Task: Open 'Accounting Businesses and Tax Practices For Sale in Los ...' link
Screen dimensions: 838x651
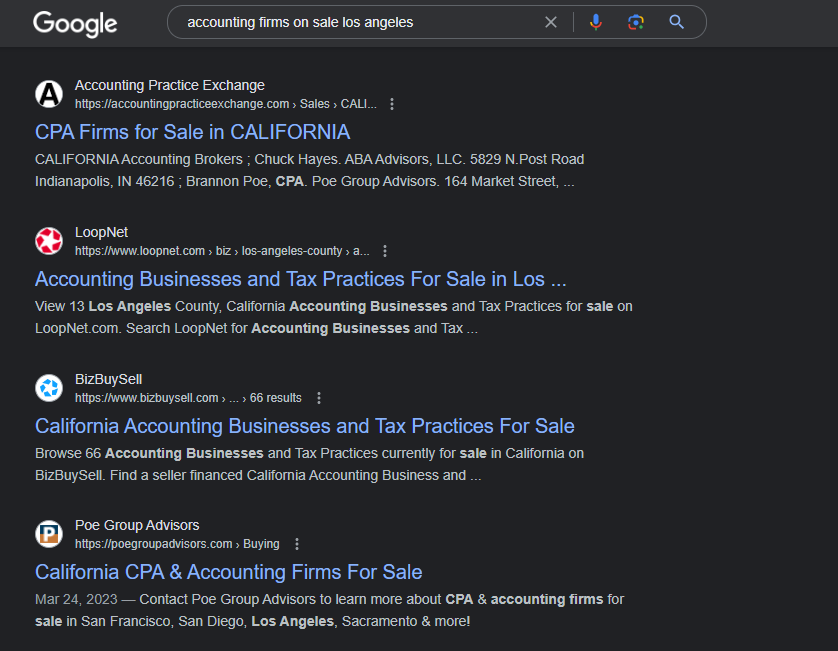Action: tap(300, 279)
